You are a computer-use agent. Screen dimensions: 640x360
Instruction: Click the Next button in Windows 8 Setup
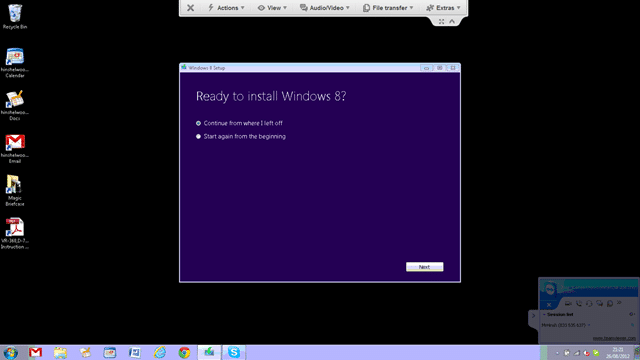(x=424, y=267)
